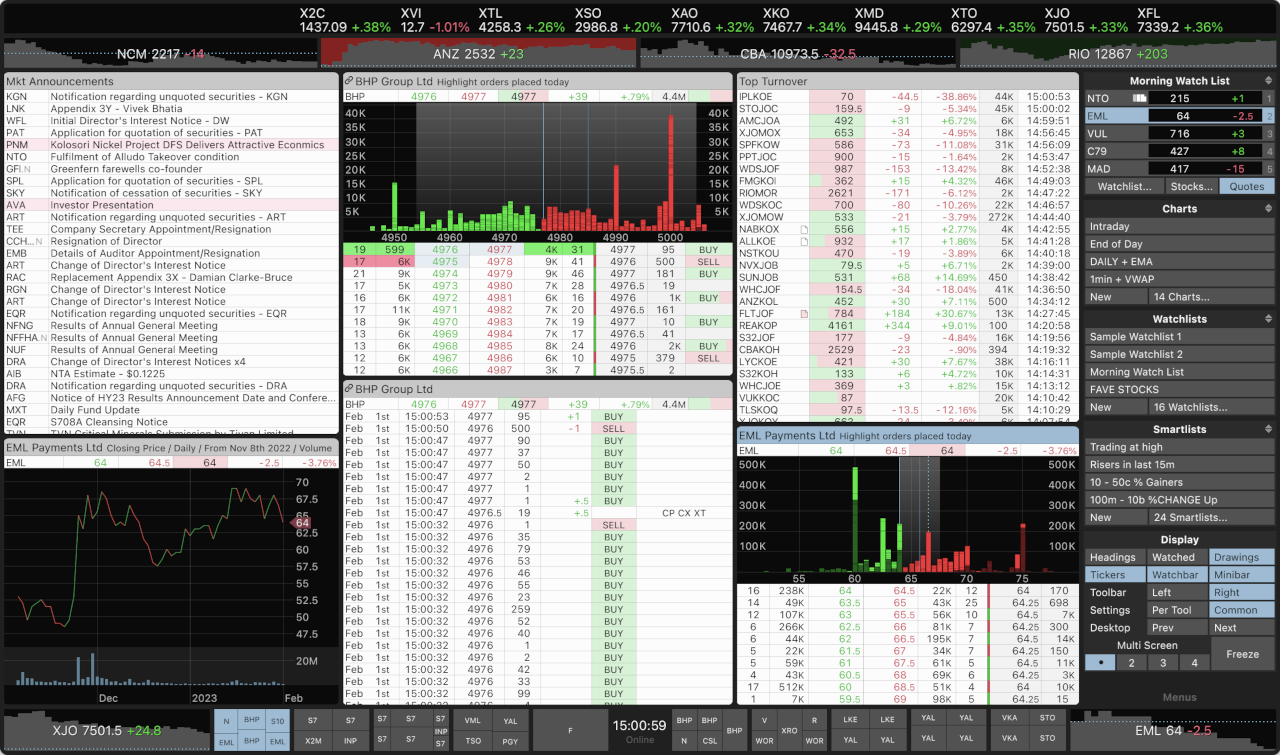Screen dimensions: 1280x755
Task: Open the 16 Watchlists... list
Action: 1211,407
